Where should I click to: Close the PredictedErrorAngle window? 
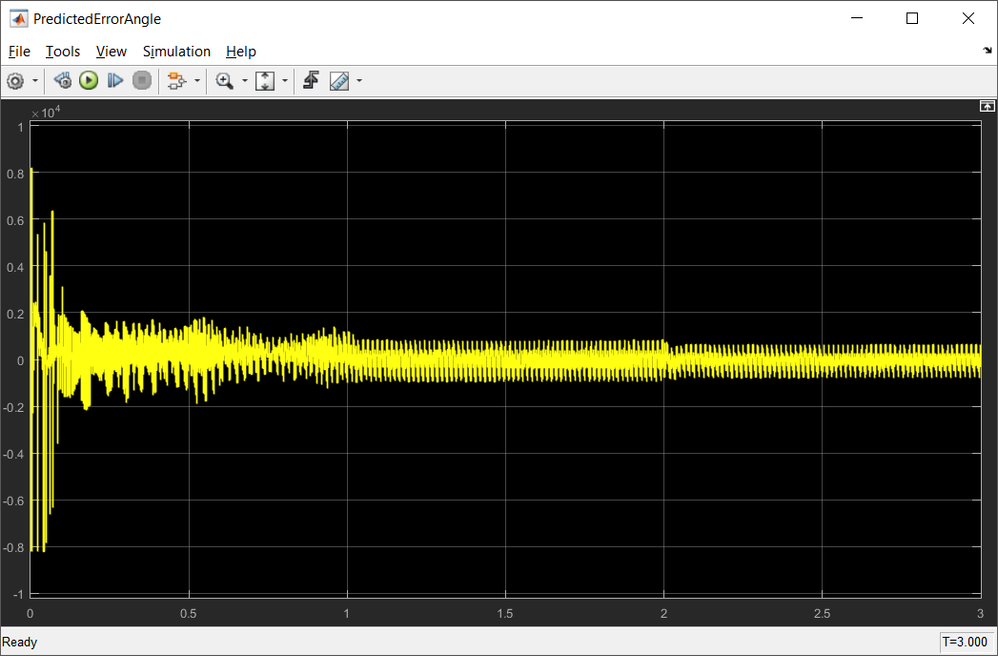tap(968, 18)
